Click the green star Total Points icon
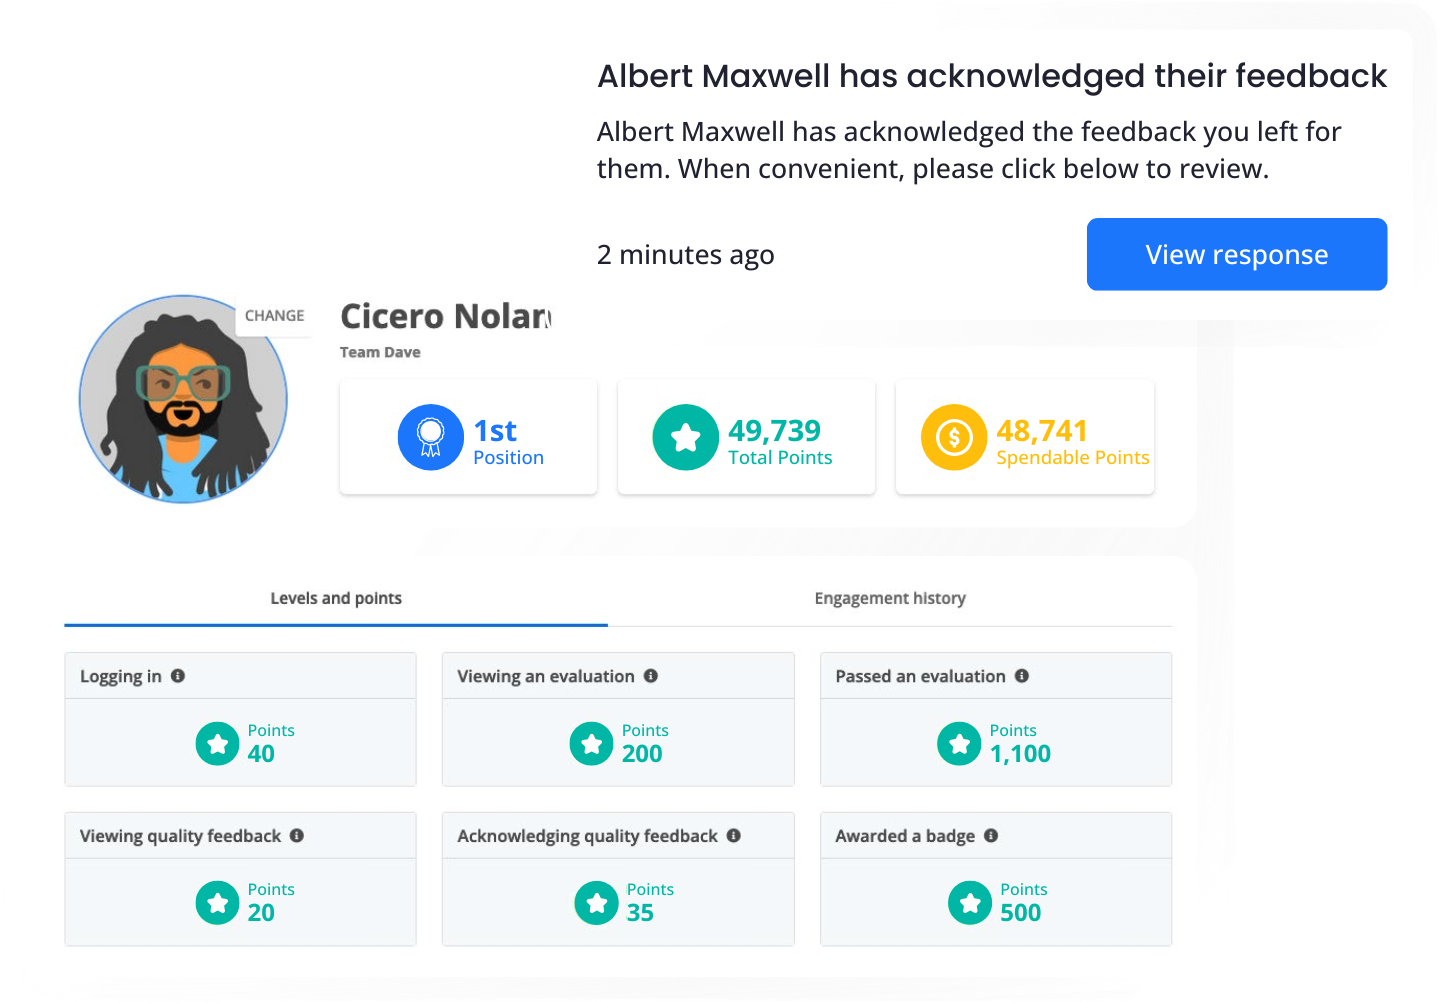1440x1003 pixels. point(685,437)
